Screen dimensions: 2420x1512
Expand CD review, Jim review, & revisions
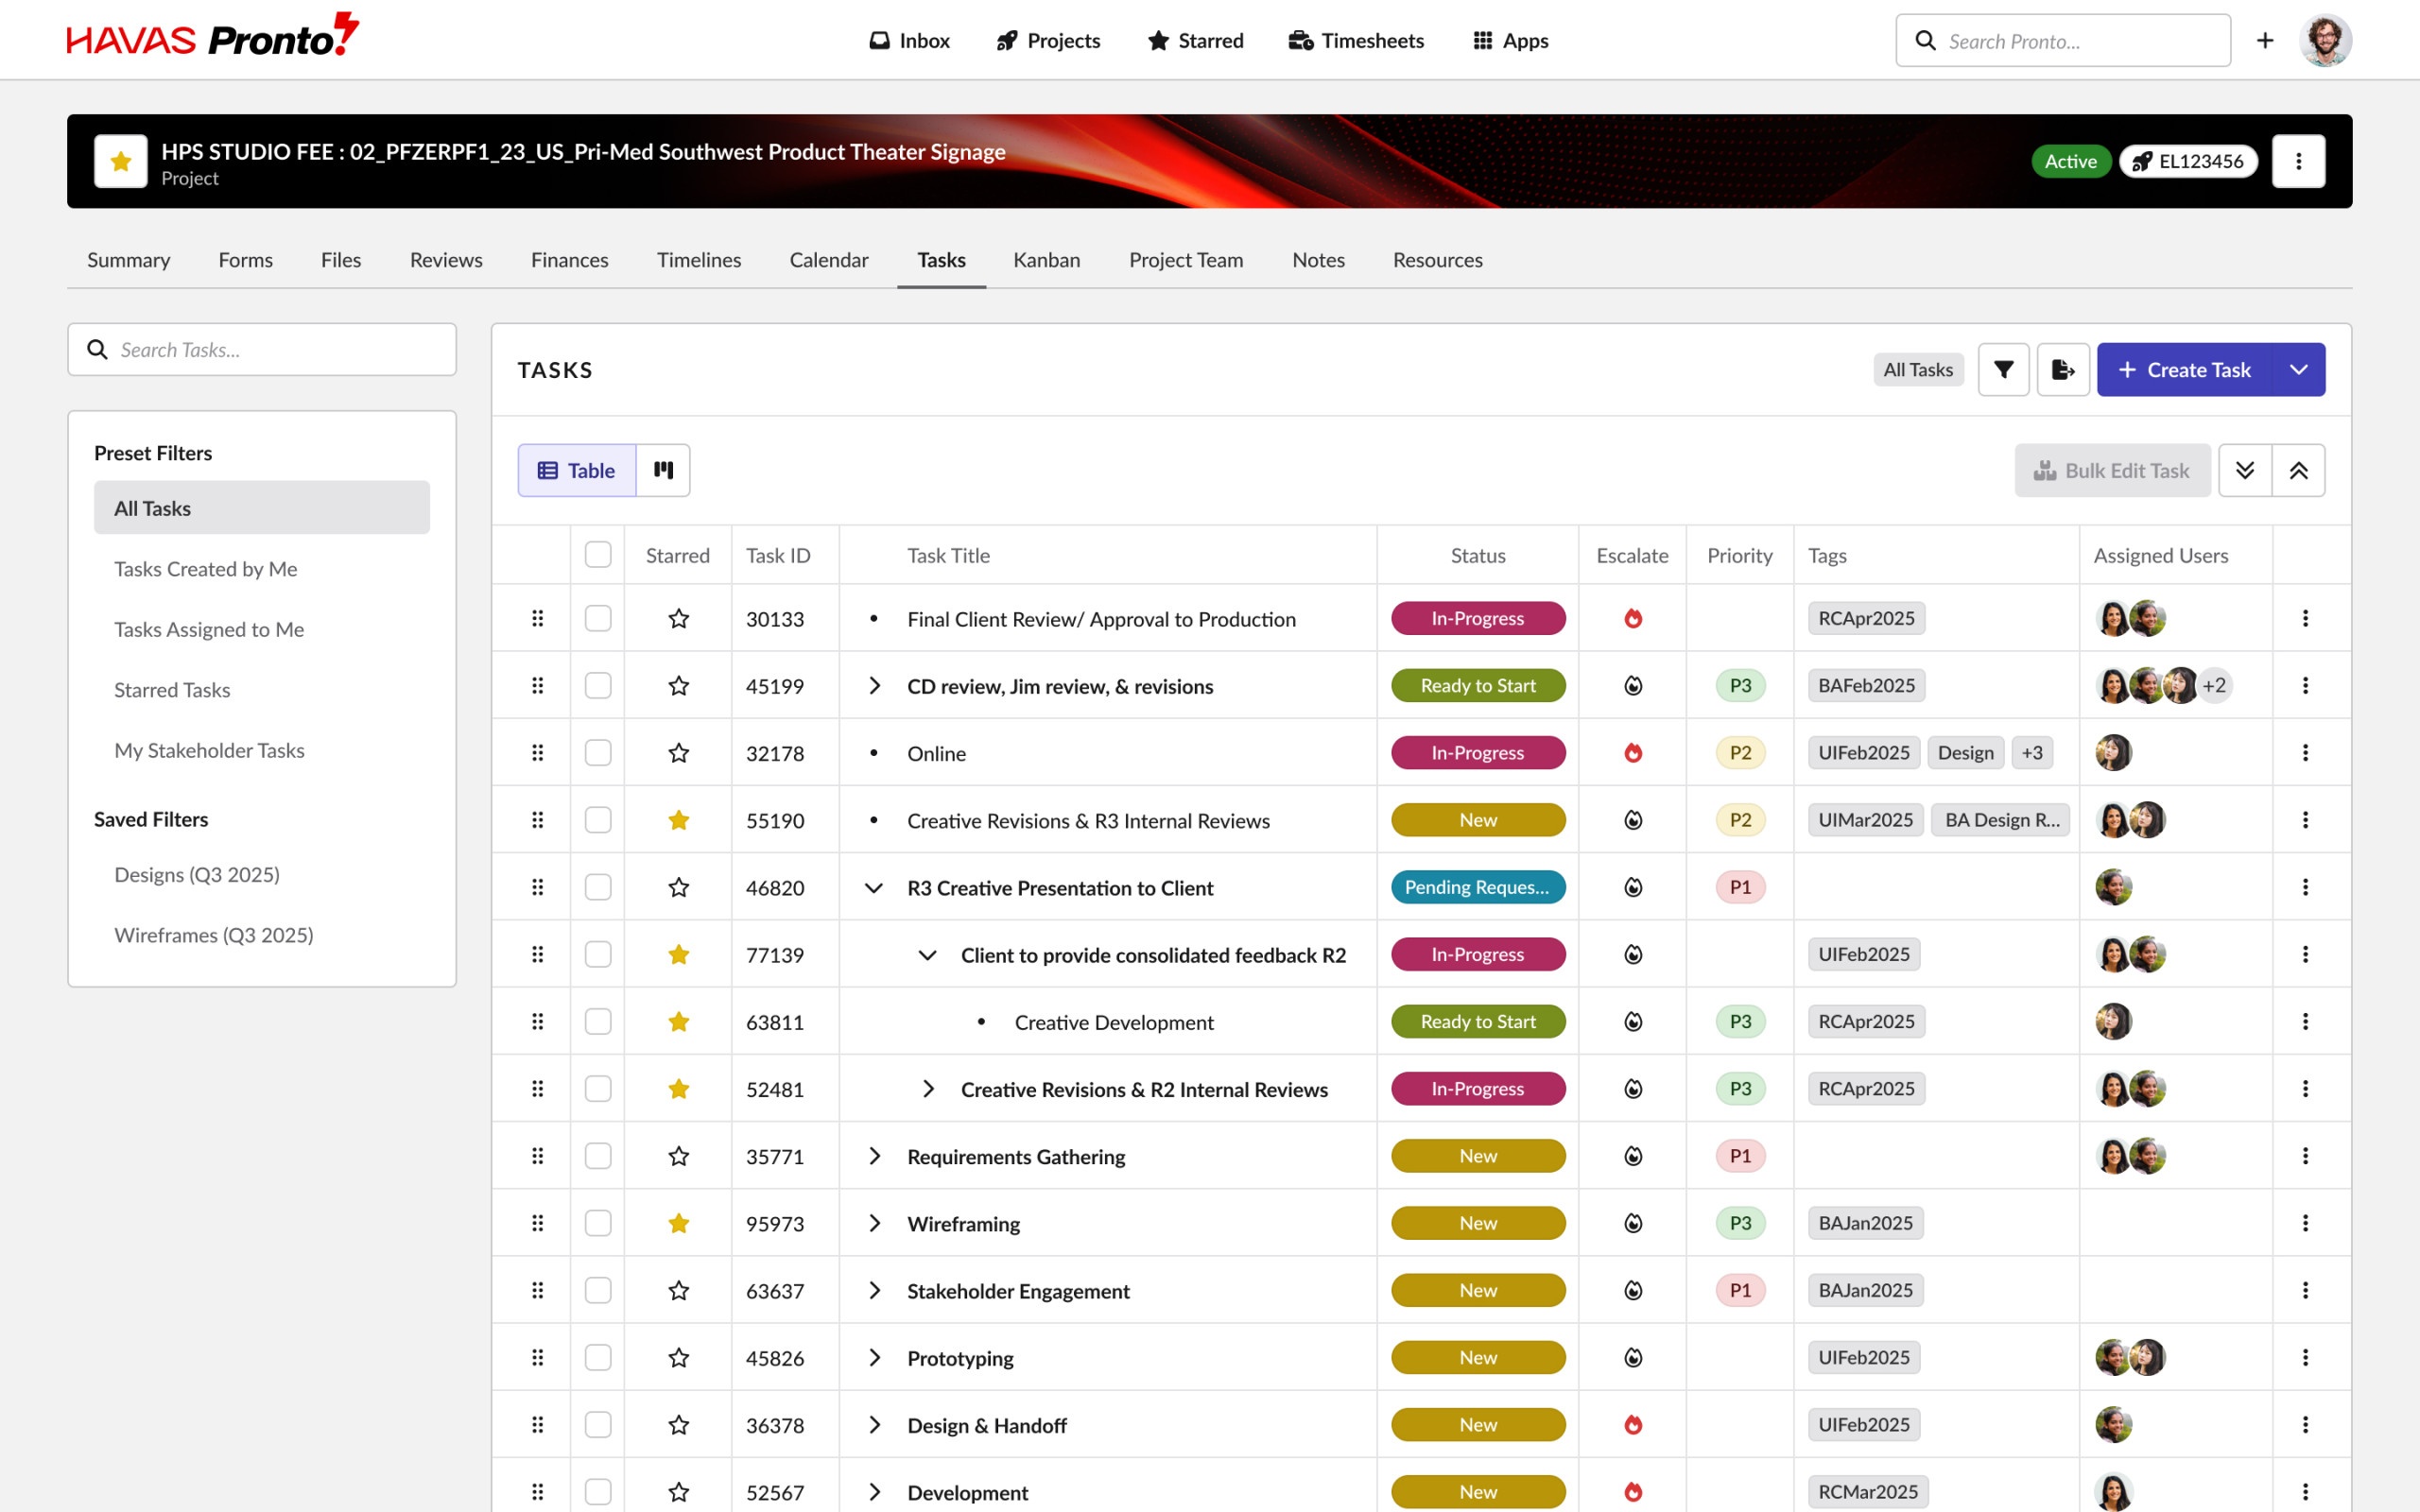coord(873,686)
